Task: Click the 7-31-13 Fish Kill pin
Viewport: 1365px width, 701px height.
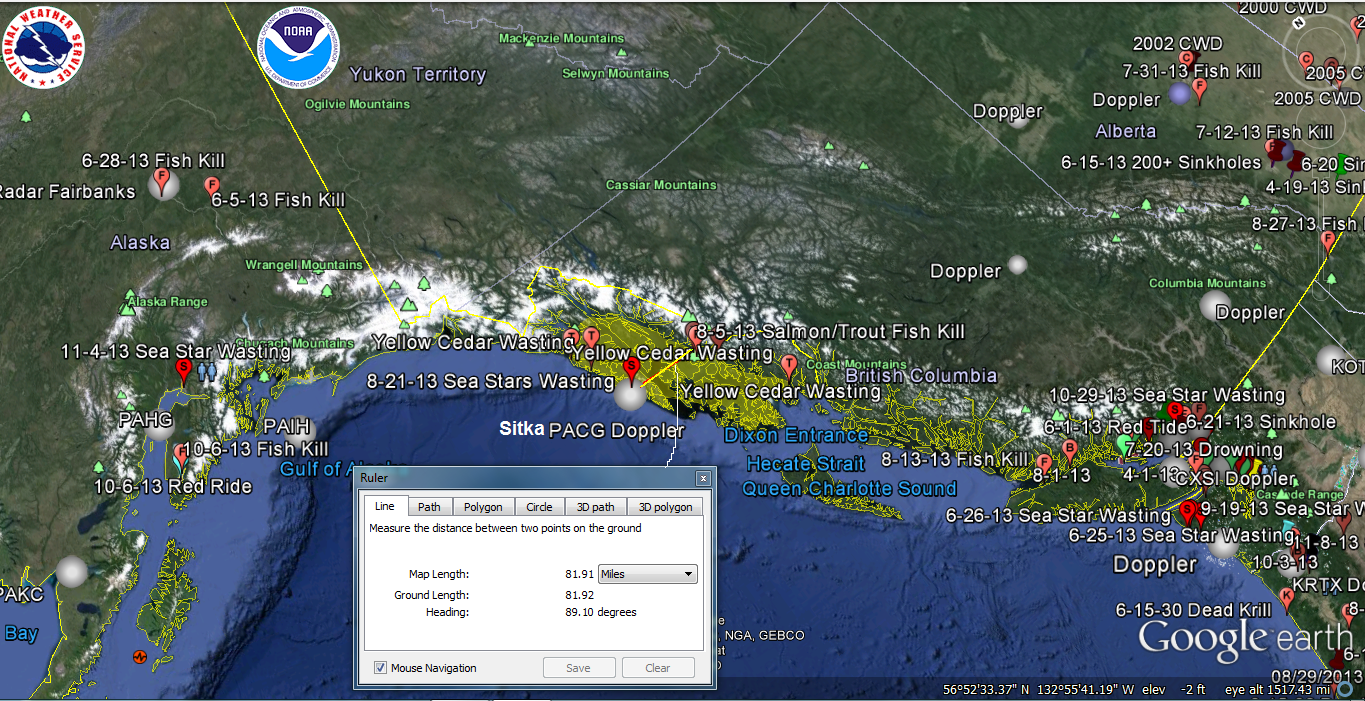Action: [1200, 89]
